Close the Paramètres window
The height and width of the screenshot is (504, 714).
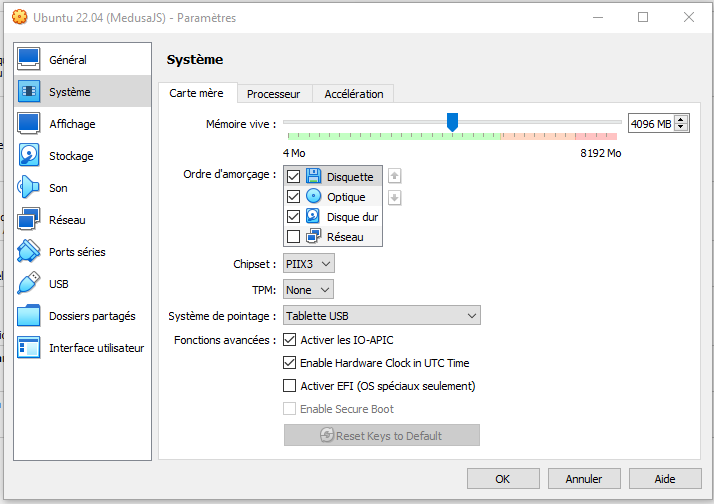click(x=689, y=17)
